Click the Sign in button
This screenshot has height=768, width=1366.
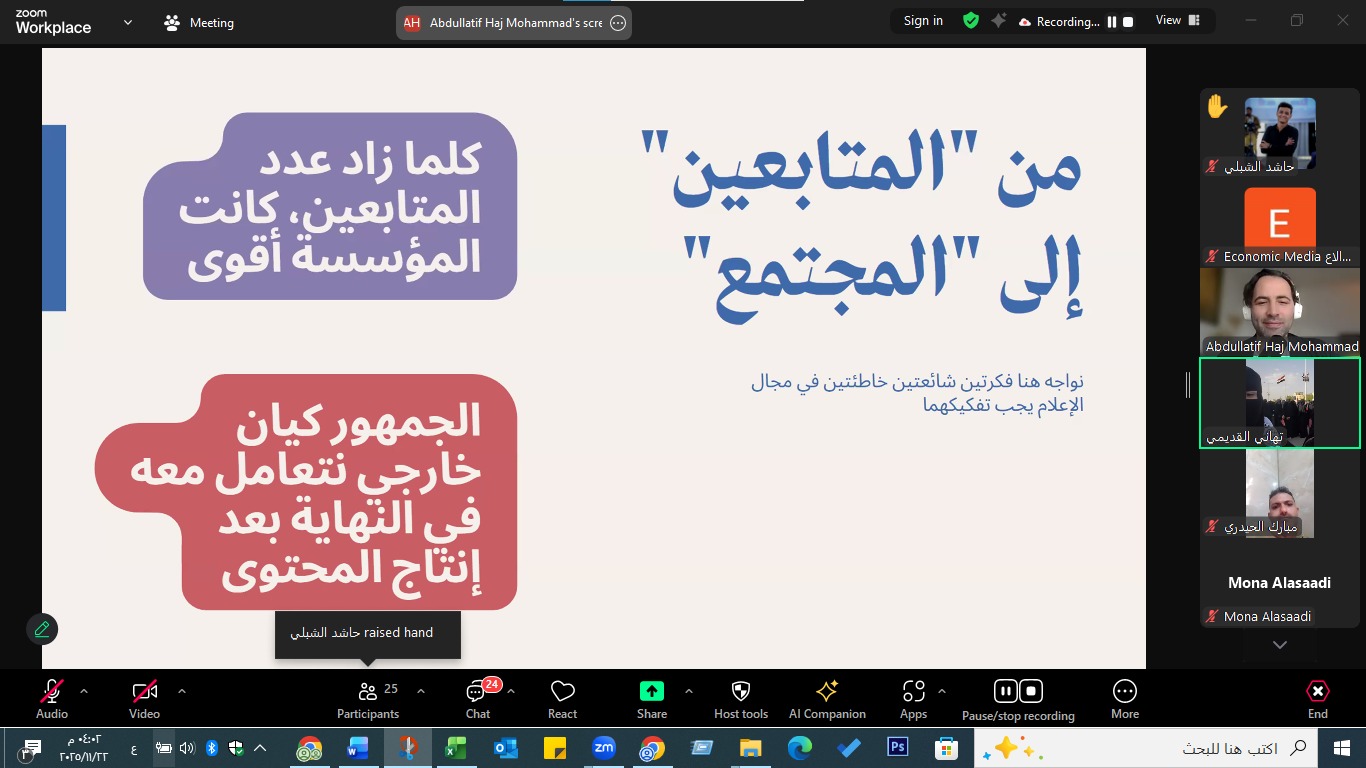tap(922, 21)
